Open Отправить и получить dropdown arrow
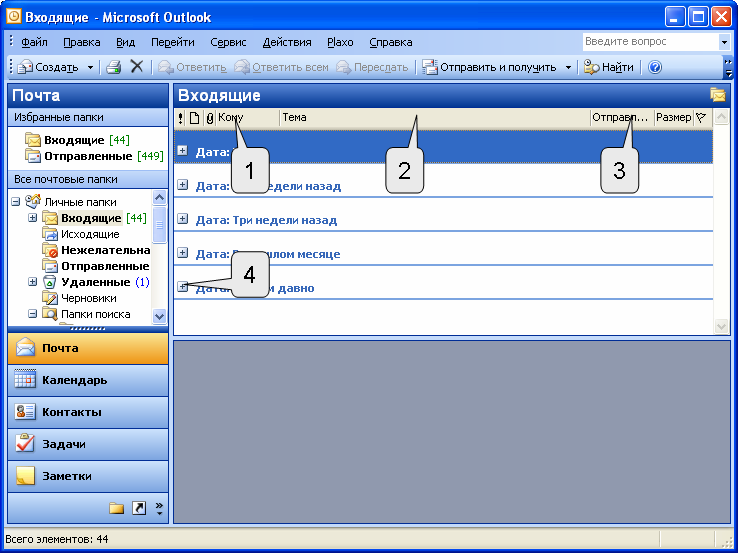Image resolution: width=738 pixels, height=553 pixels. click(x=568, y=67)
